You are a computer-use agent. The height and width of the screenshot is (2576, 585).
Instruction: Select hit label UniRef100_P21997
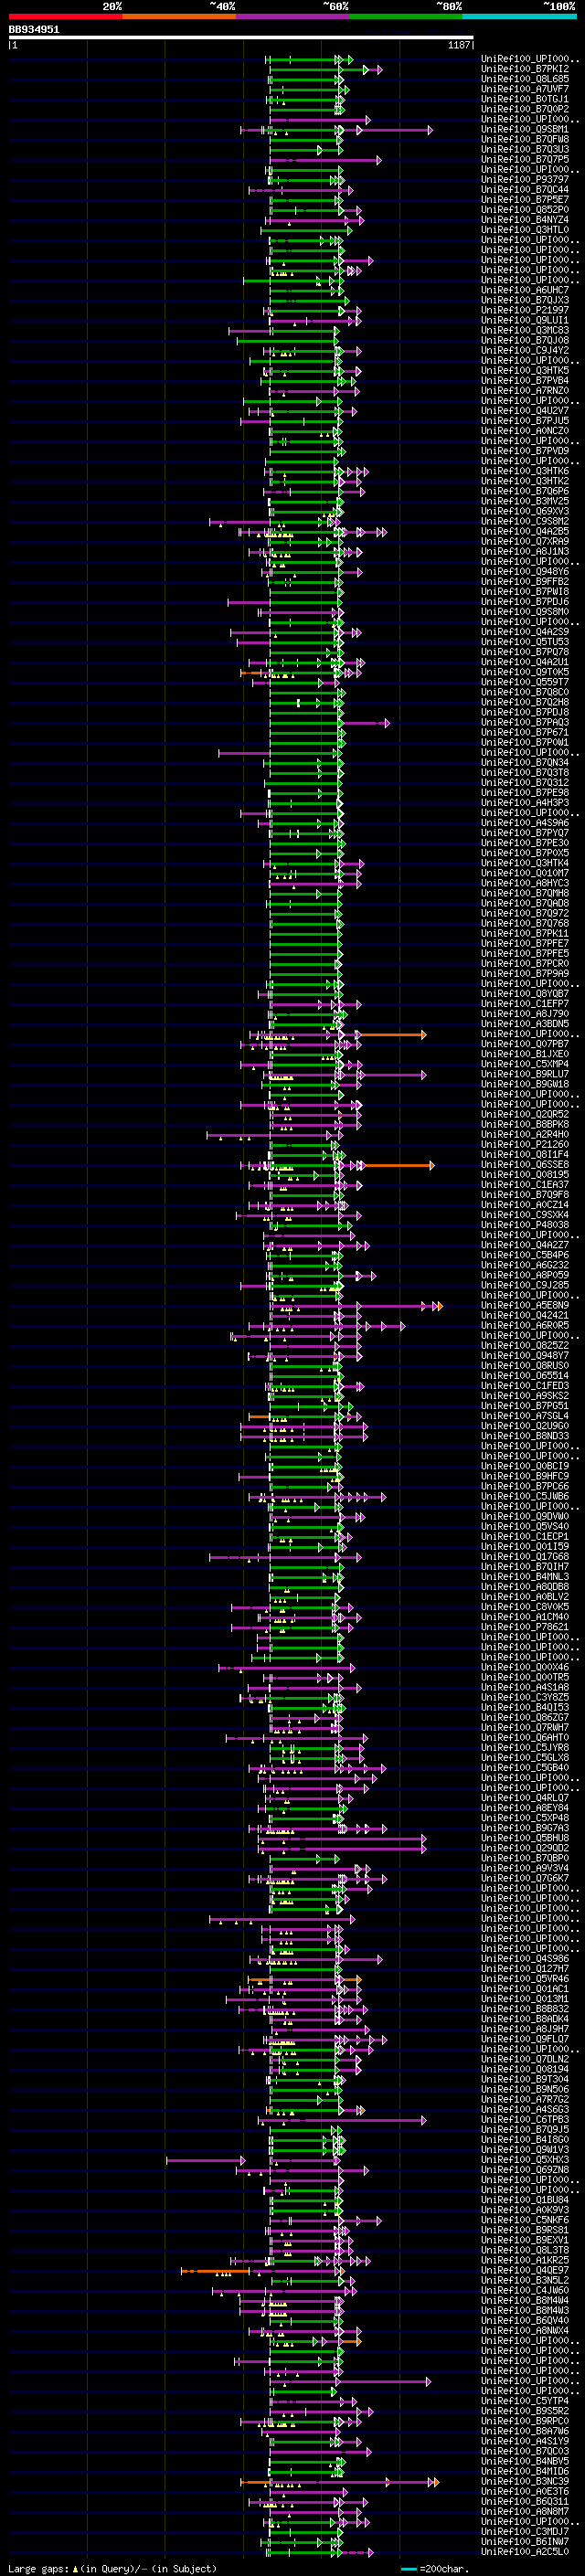525,310
